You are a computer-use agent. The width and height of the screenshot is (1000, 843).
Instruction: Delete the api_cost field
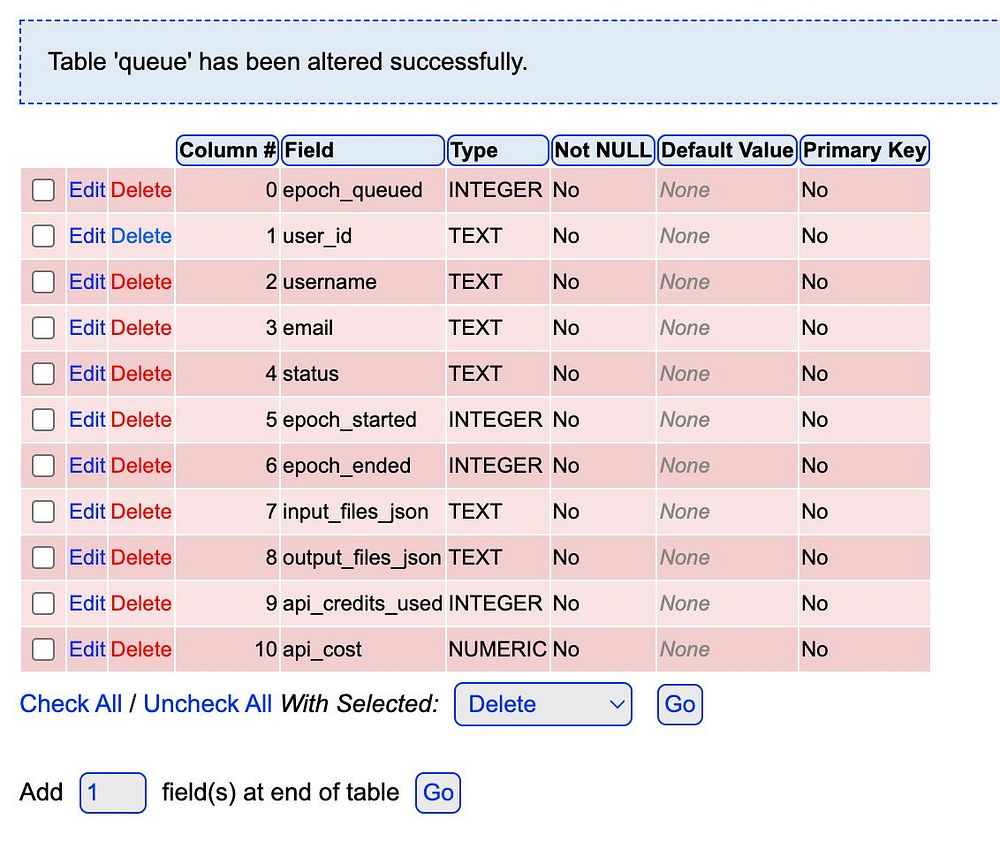click(141, 649)
